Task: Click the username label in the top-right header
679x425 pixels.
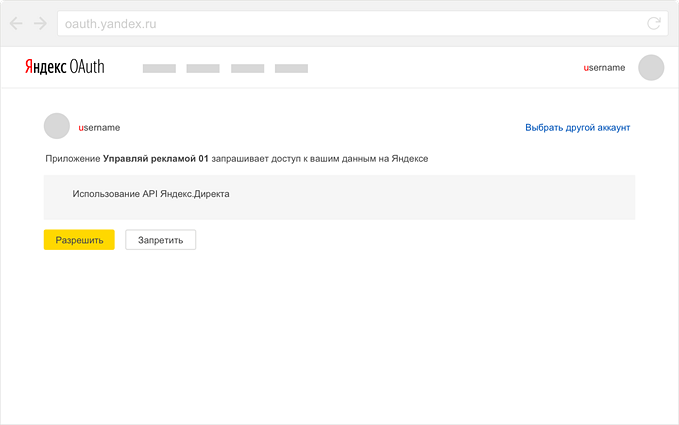Action: (604, 68)
